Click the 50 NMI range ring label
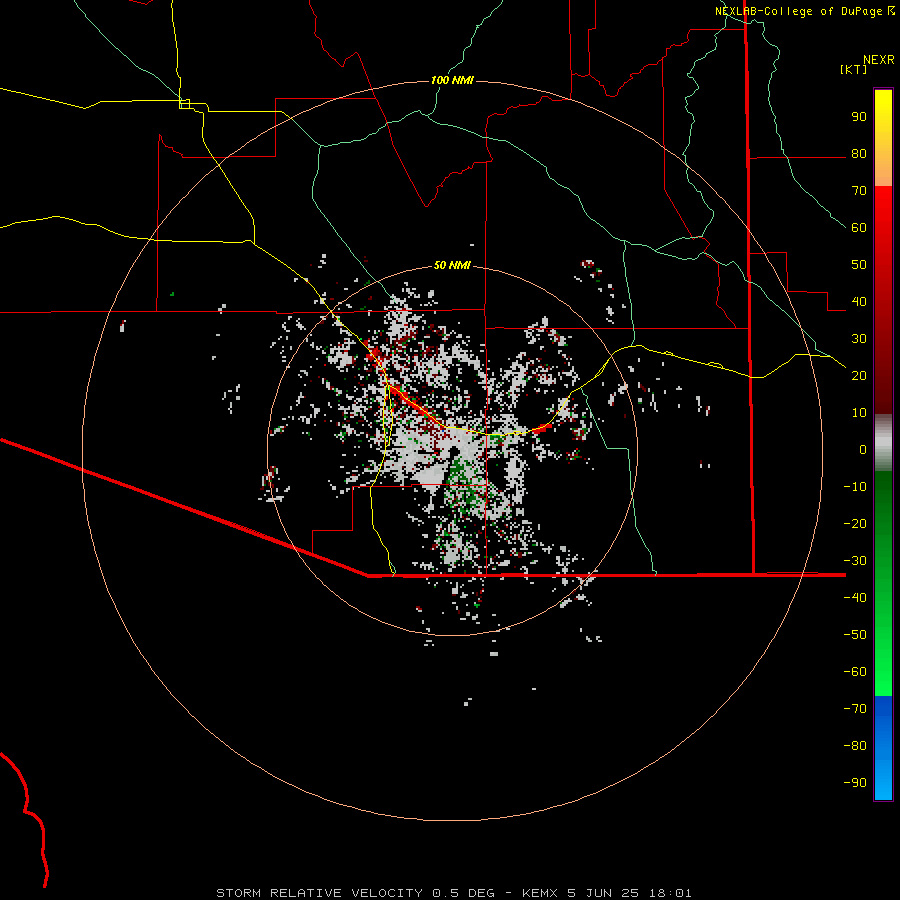This screenshot has width=900, height=900. [x=452, y=265]
